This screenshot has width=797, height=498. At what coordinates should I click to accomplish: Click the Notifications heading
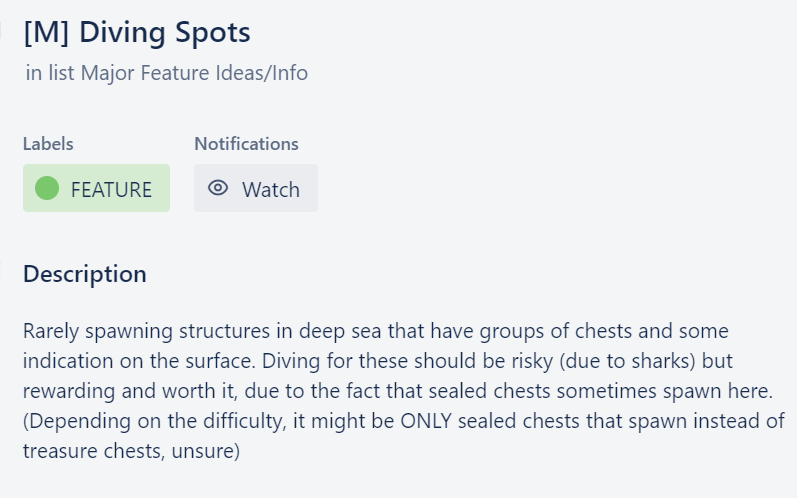(247, 144)
